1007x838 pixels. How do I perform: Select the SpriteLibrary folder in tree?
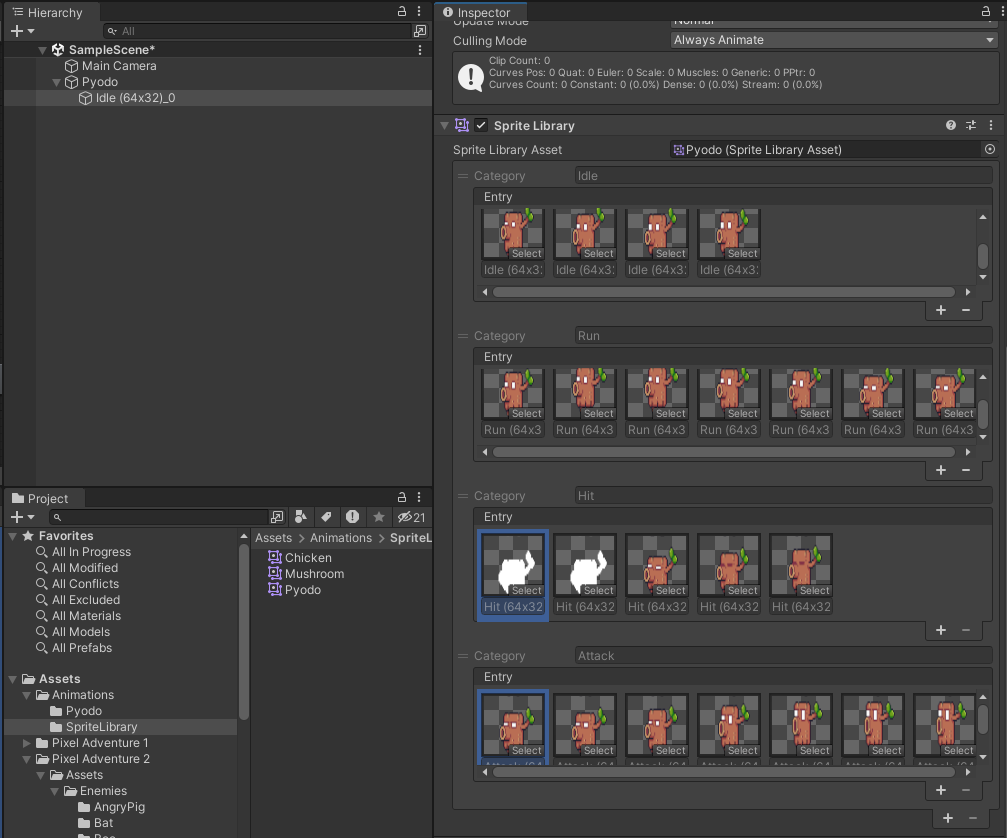pos(101,727)
